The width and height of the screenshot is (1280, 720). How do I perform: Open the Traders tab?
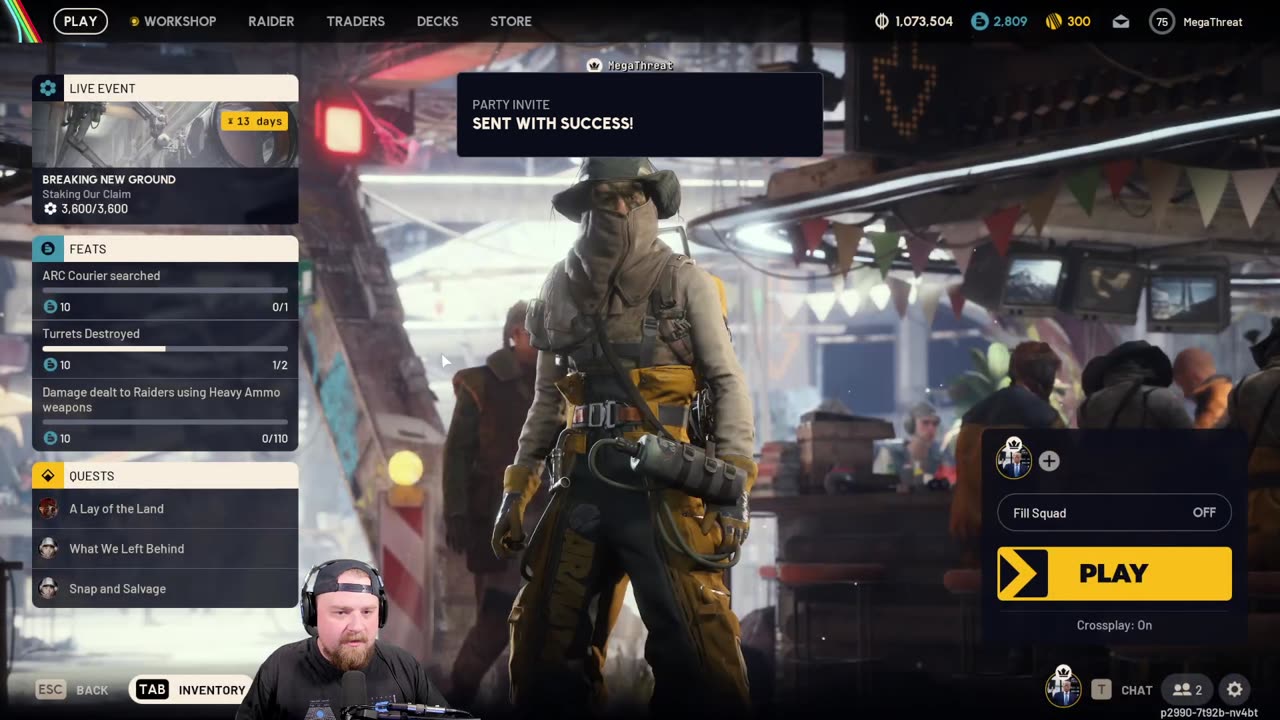click(x=355, y=21)
